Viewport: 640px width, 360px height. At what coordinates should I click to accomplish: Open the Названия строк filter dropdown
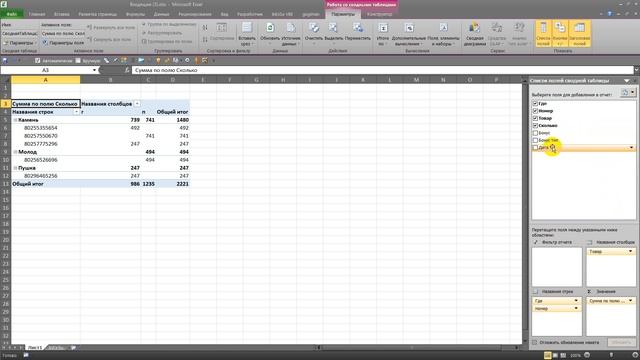click(x=76, y=112)
